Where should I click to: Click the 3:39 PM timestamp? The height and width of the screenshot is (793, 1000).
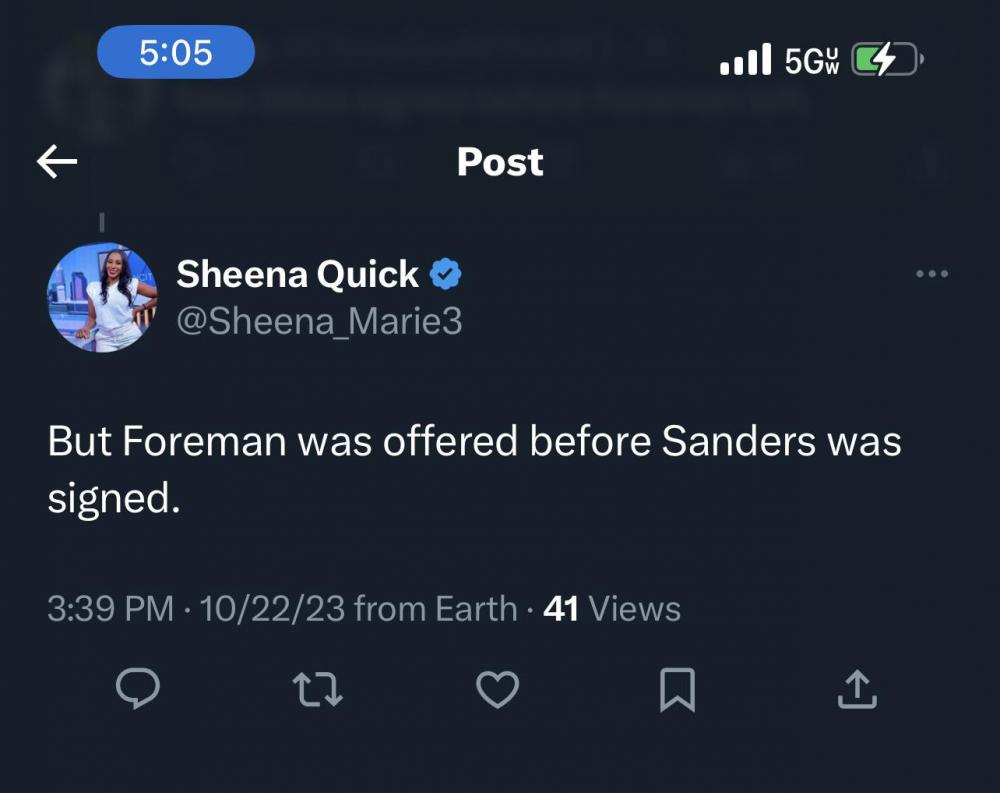[110, 608]
